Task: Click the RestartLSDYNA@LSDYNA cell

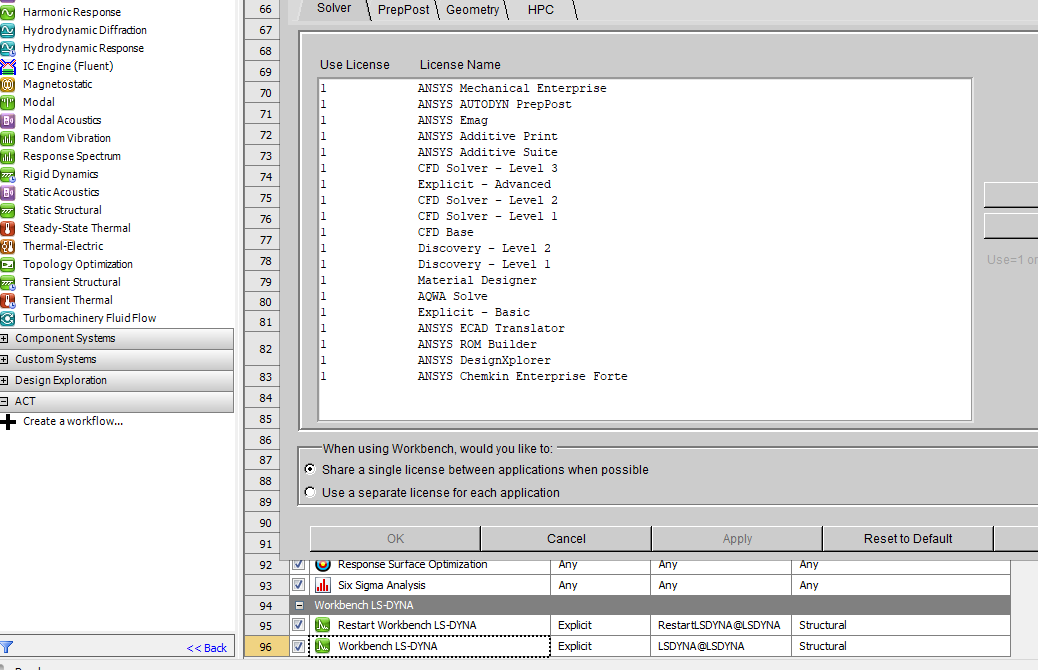Action: tap(720, 625)
